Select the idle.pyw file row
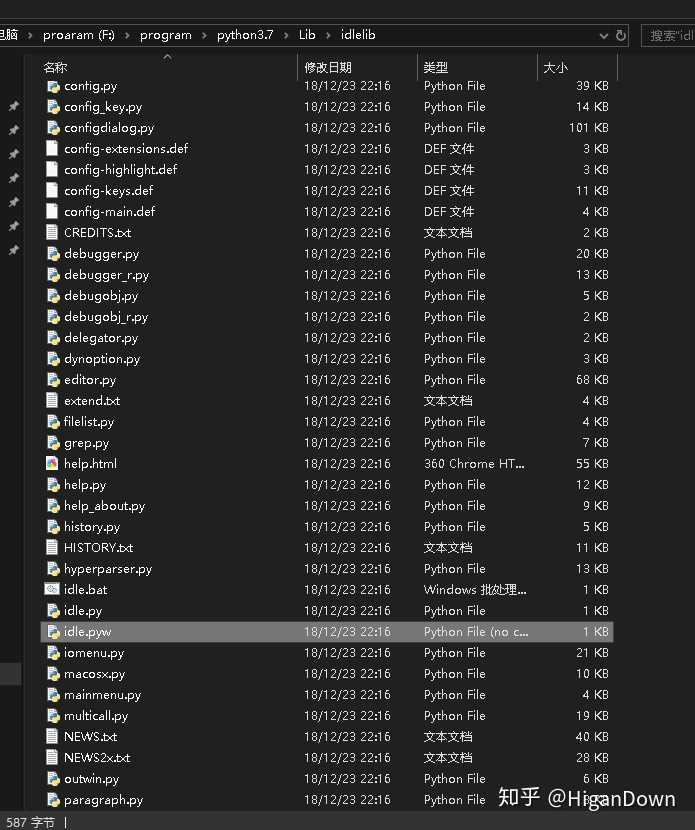The image size is (695, 830). coord(300,632)
